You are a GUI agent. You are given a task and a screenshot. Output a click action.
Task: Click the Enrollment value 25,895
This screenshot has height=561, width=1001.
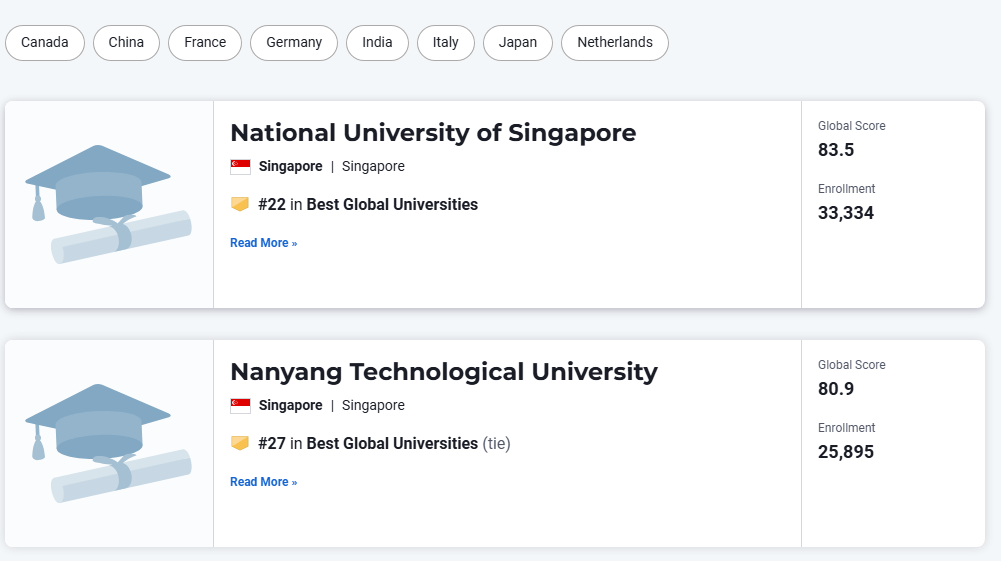click(846, 452)
